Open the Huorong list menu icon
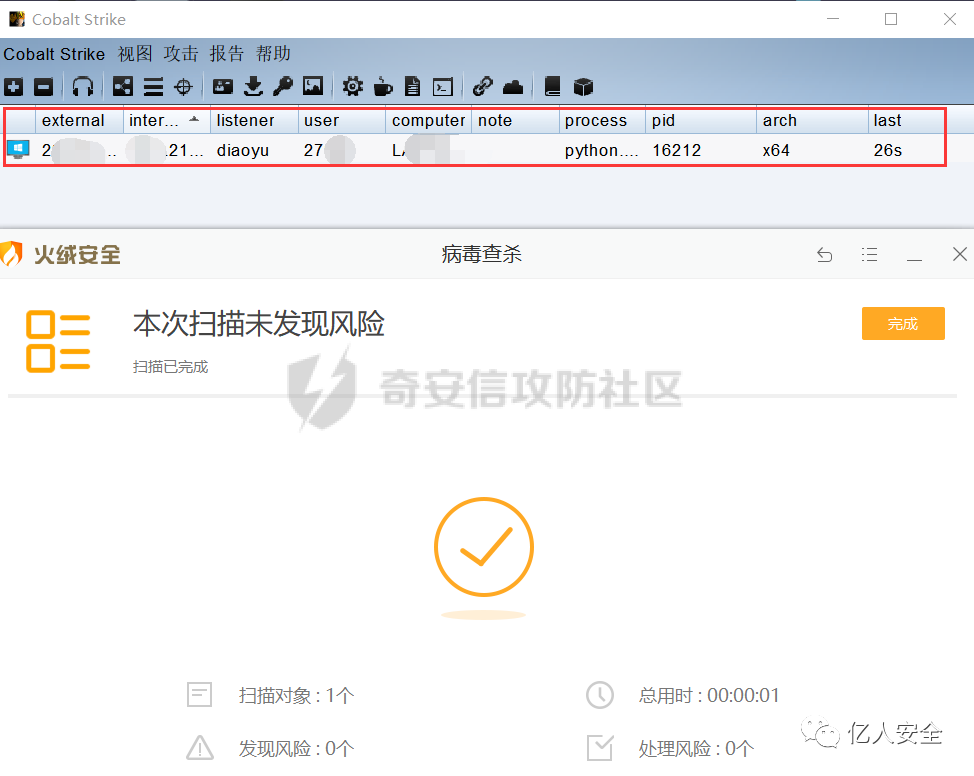 (x=869, y=255)
